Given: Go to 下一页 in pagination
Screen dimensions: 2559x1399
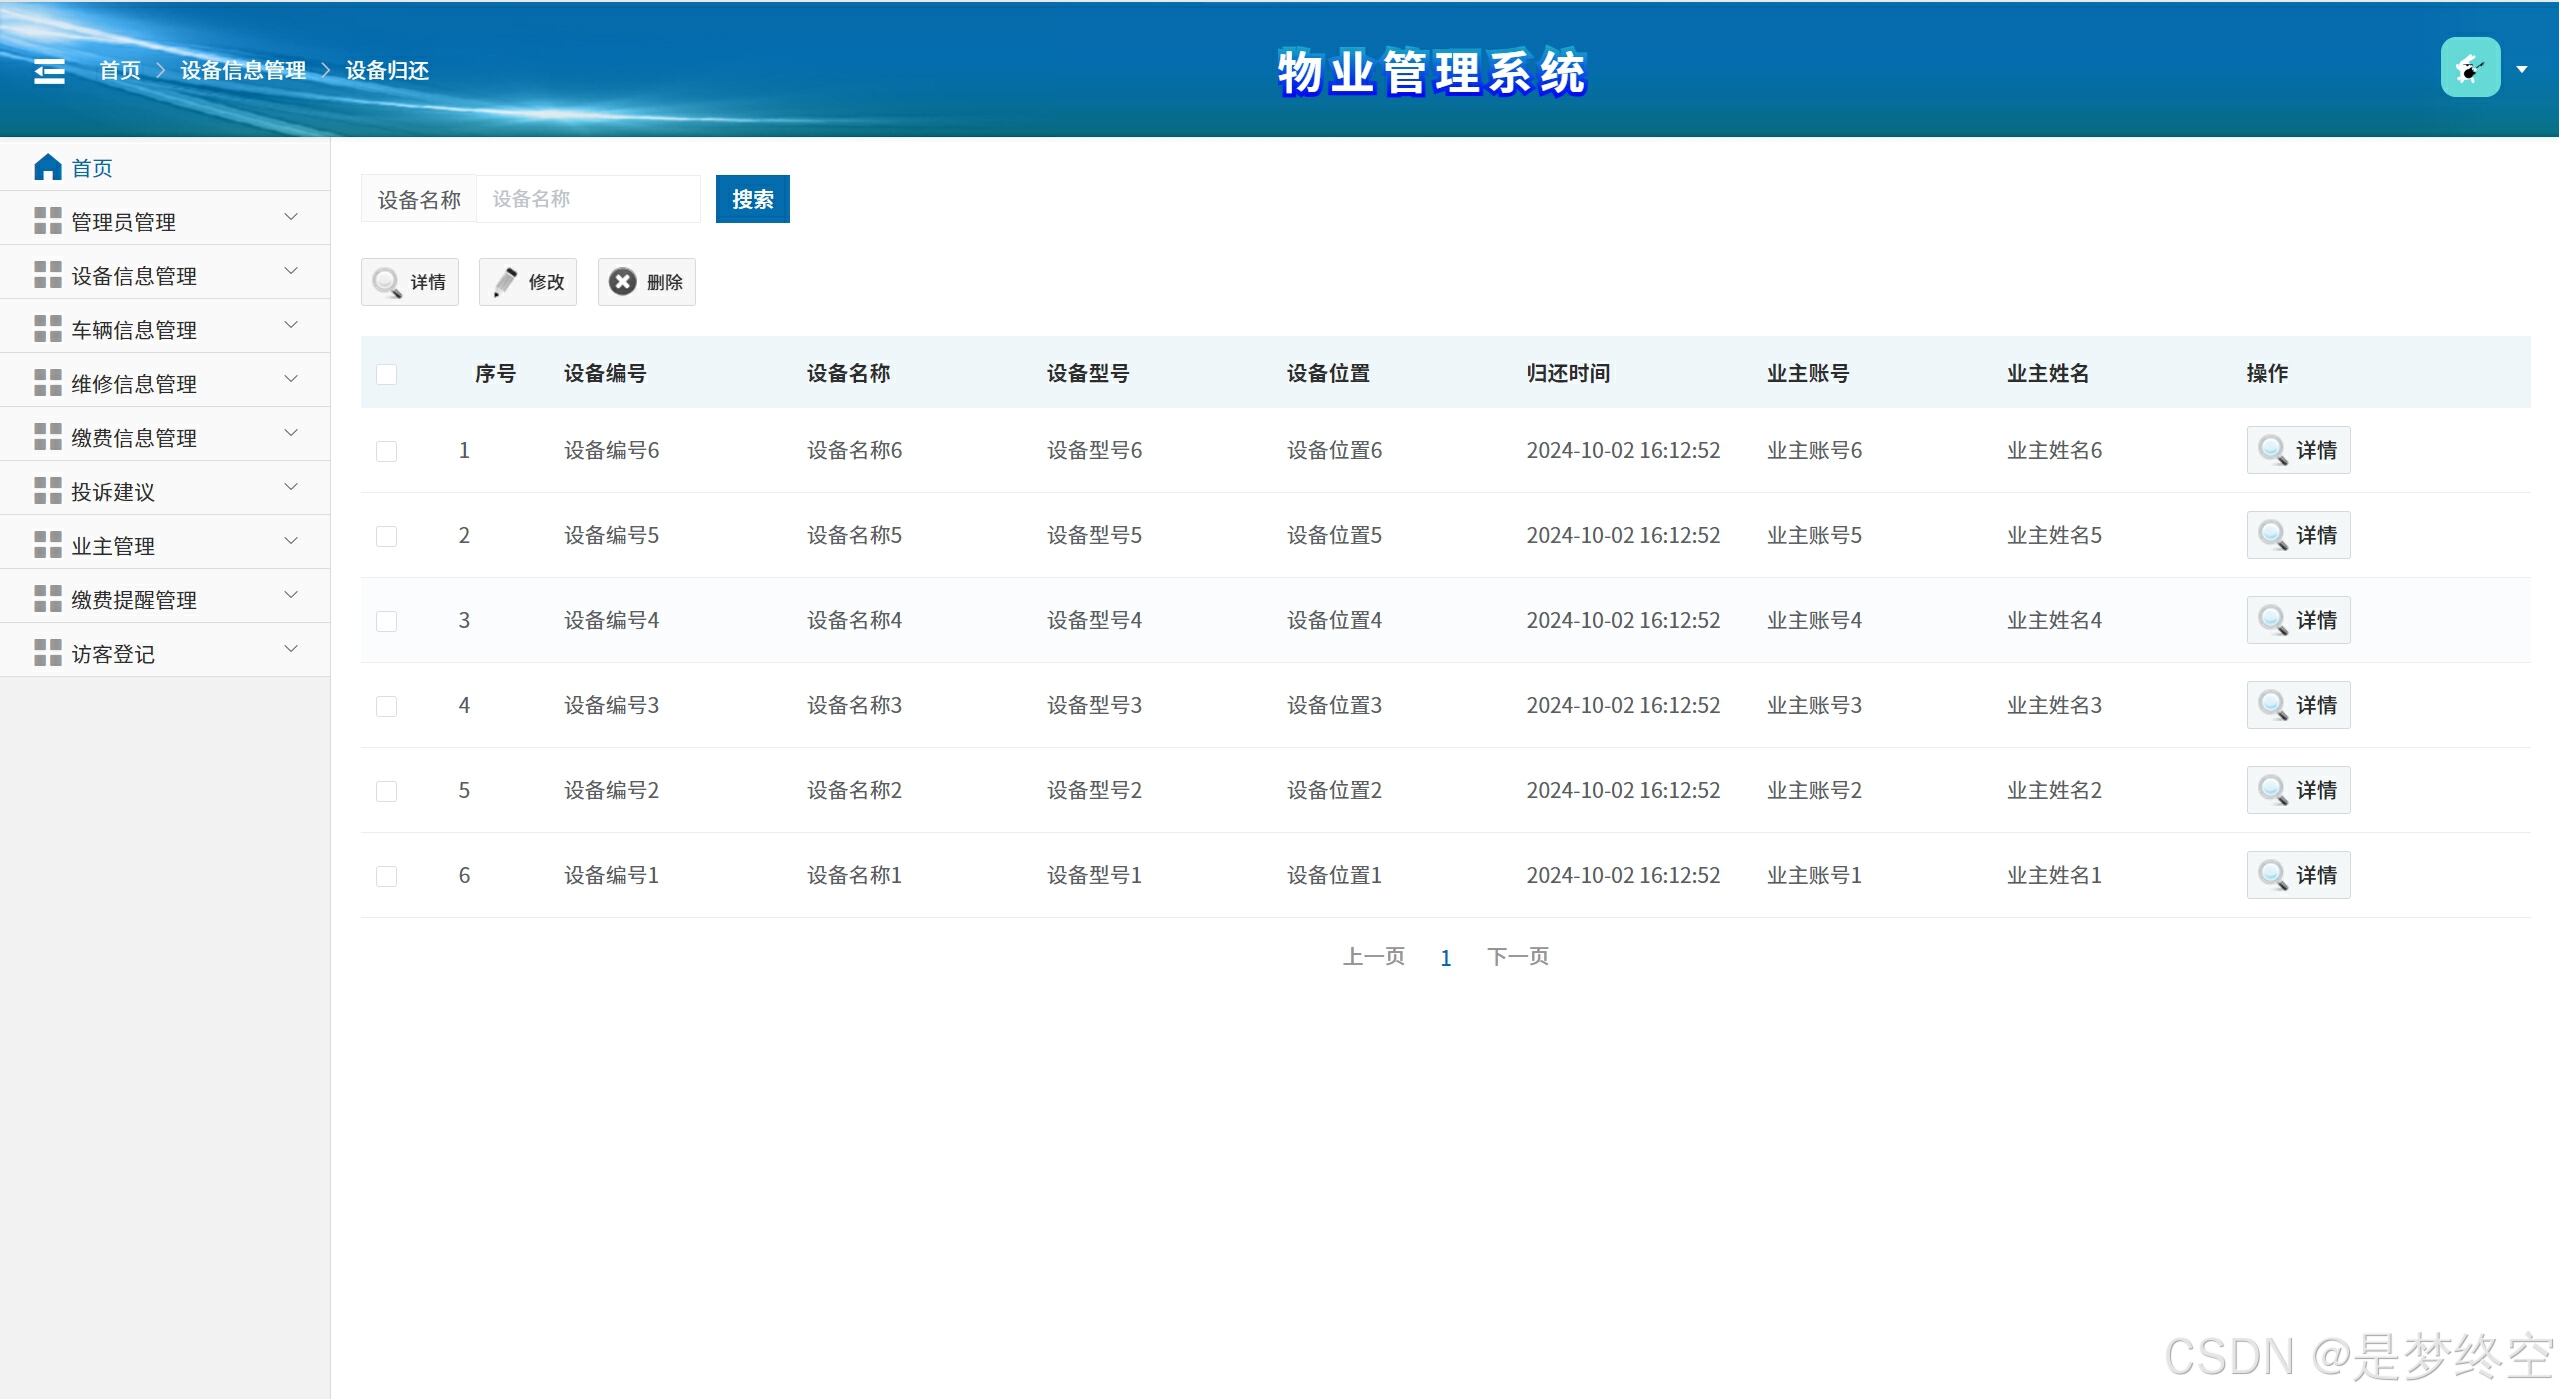Looking at the screenshot, I should [1517, 957].
